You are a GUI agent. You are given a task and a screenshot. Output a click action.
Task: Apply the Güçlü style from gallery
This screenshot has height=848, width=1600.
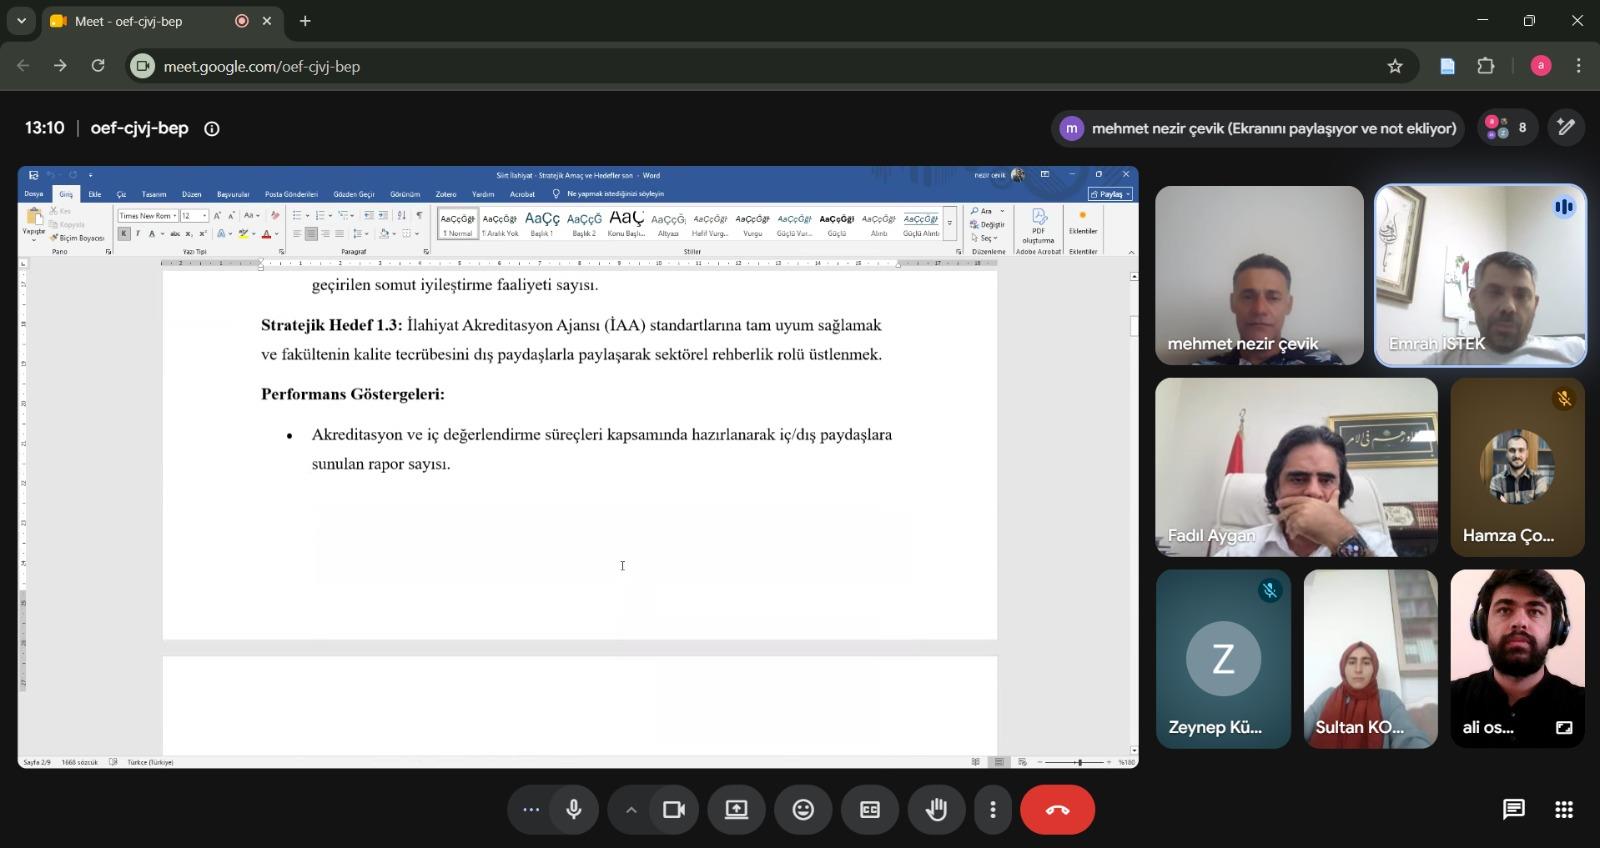click(x=837, y=223)
